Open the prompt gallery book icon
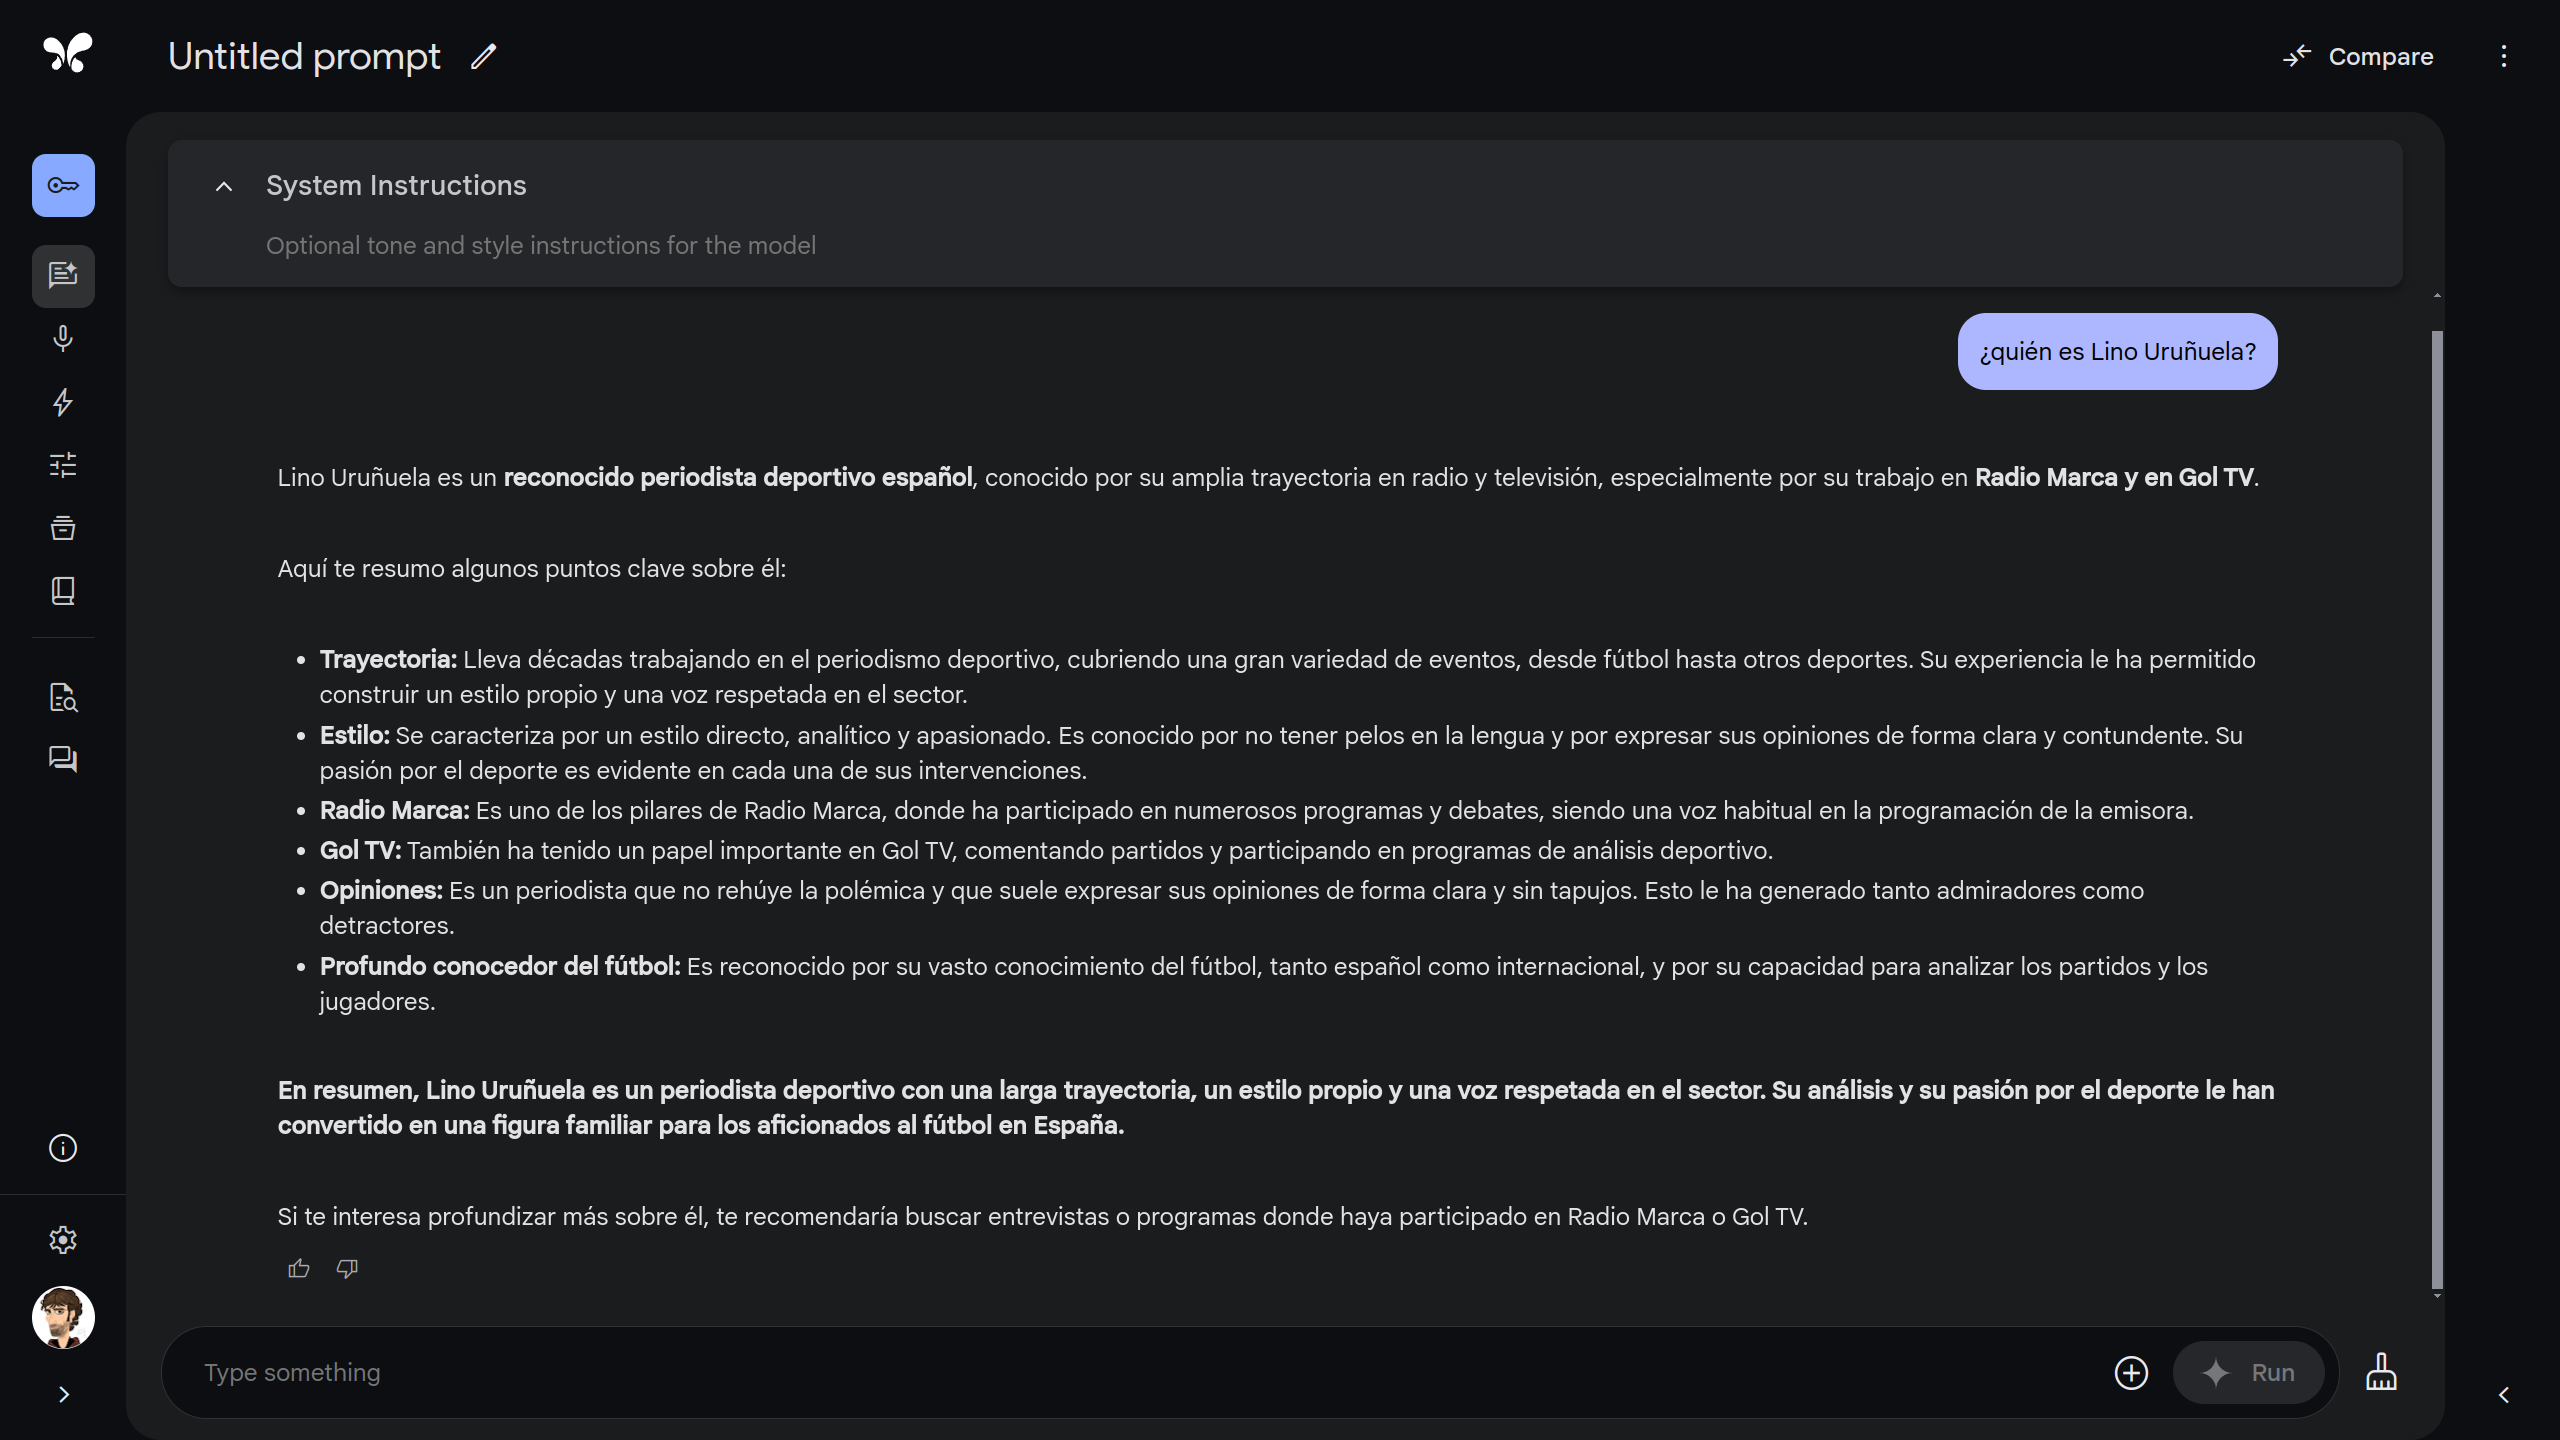Image resolution: width=2560 pixels, height=1440 pixels. pyautogui.click(x=63, y=591)
